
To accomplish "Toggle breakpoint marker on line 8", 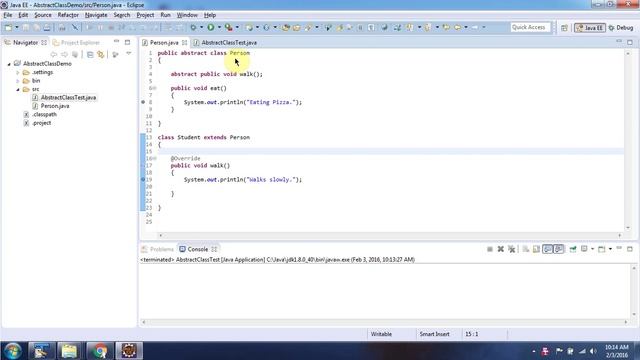I will [x=143, y=102].
